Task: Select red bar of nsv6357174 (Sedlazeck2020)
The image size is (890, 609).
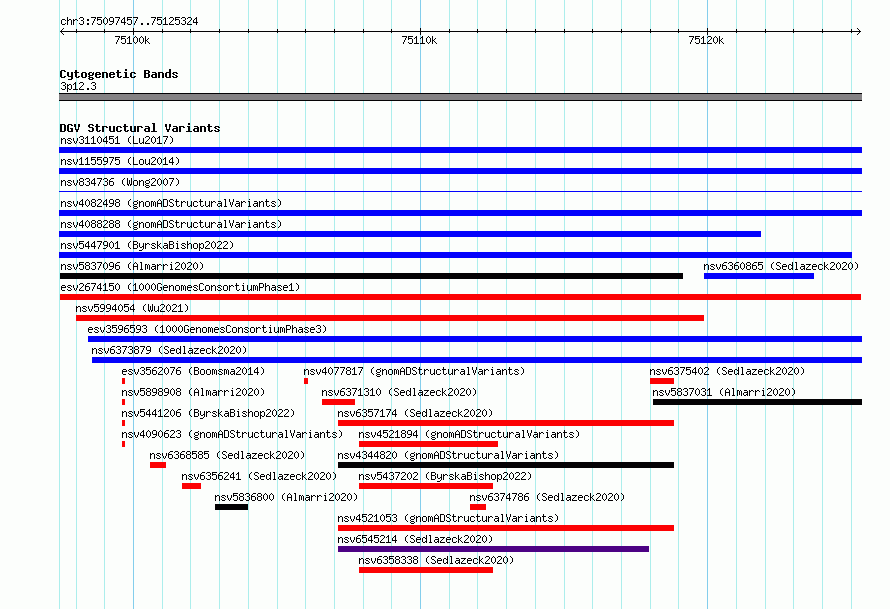Action: tap(506, 423)
